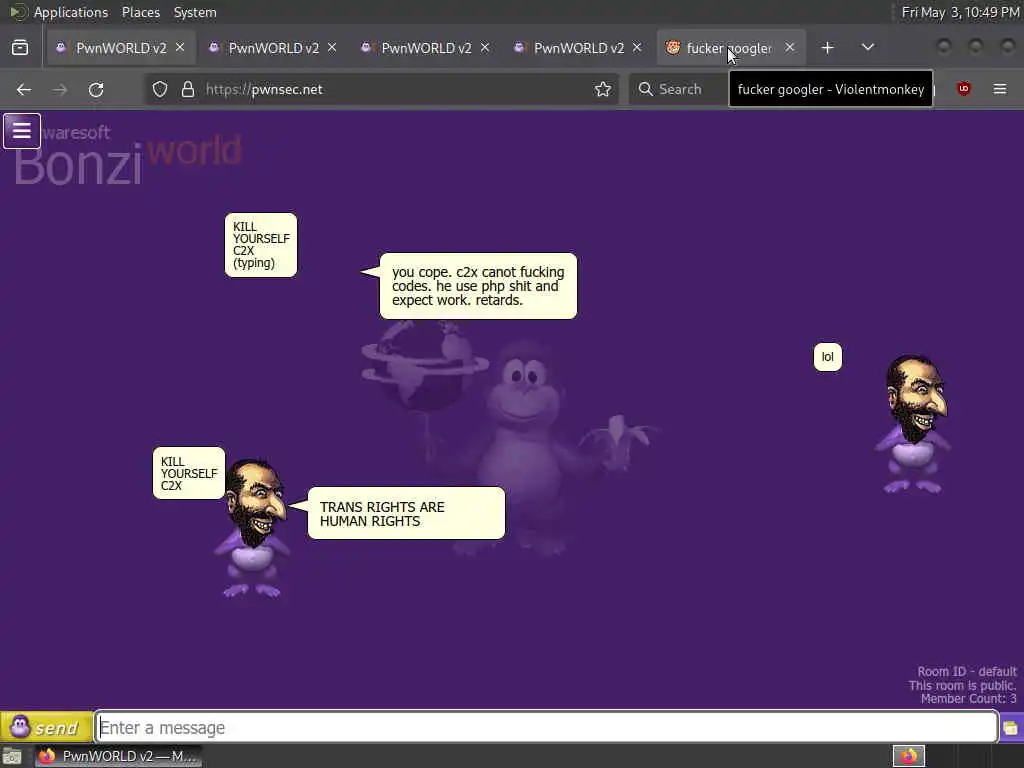Screen dimensions: 1024x768
Task: Click the Firefox workspace switcher thumbnail
Action: pos(908,757)
